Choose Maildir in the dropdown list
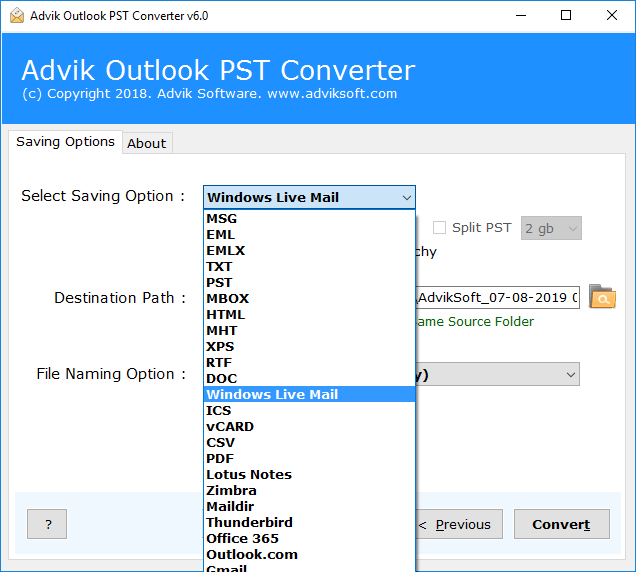 (309, 506)
